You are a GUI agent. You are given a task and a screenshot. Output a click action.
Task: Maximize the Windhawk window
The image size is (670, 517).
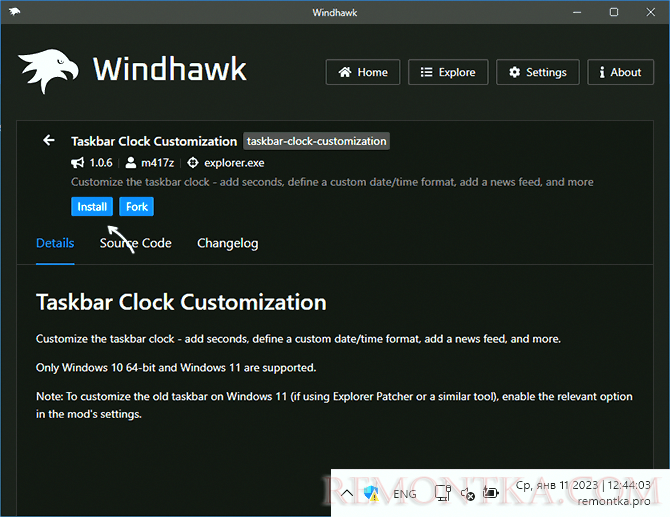coord(614,12)
